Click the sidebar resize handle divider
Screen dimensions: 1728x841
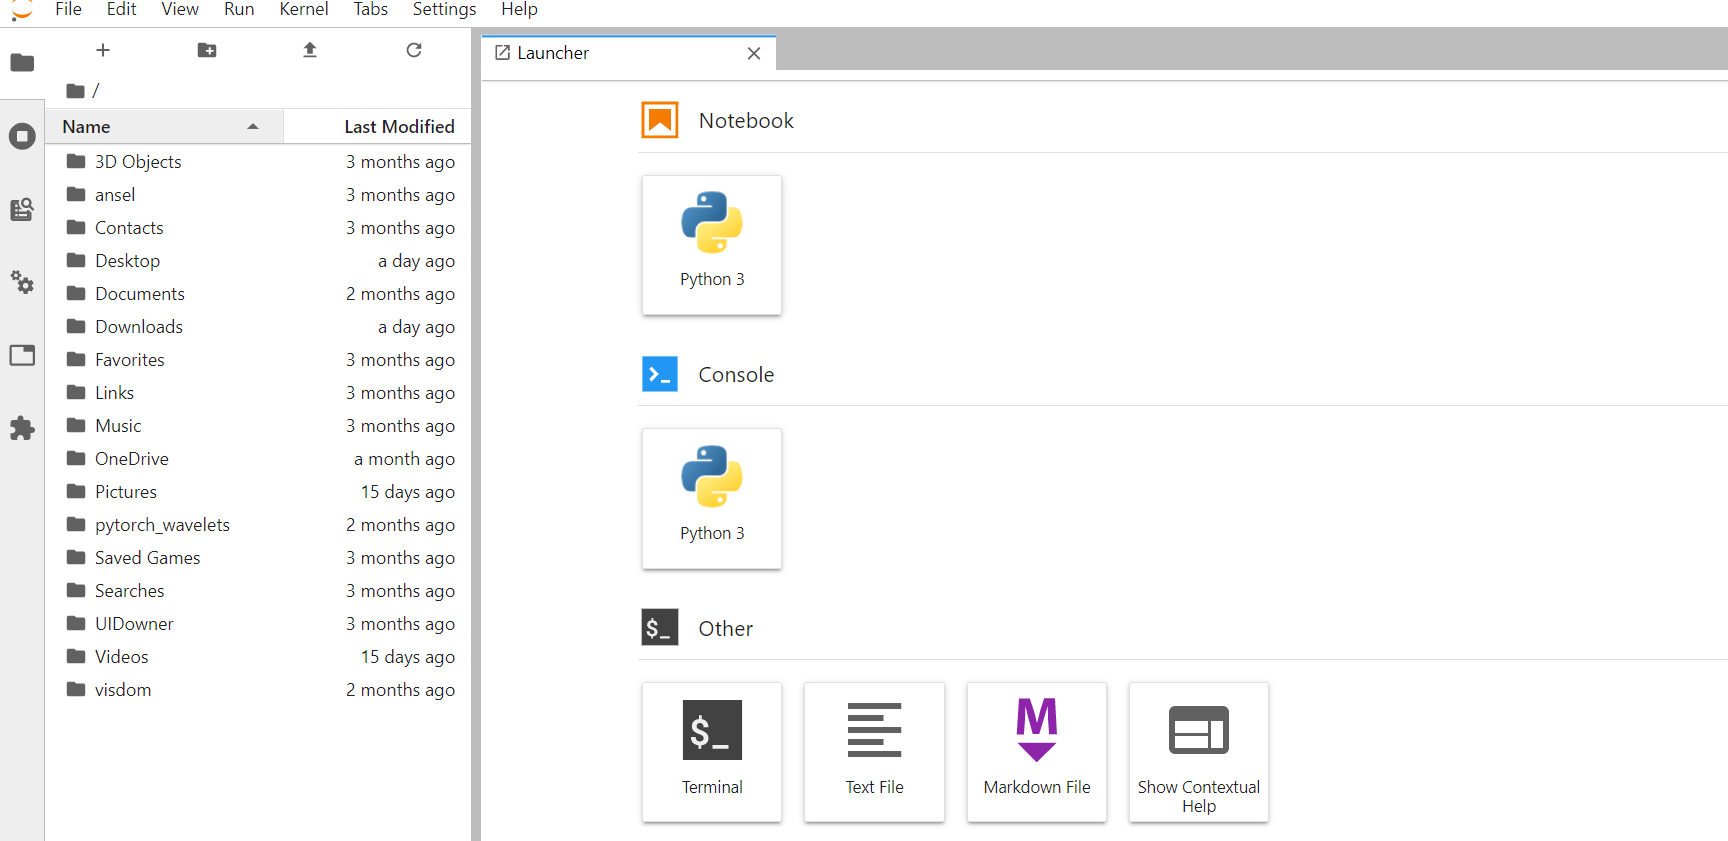[476, 434]
